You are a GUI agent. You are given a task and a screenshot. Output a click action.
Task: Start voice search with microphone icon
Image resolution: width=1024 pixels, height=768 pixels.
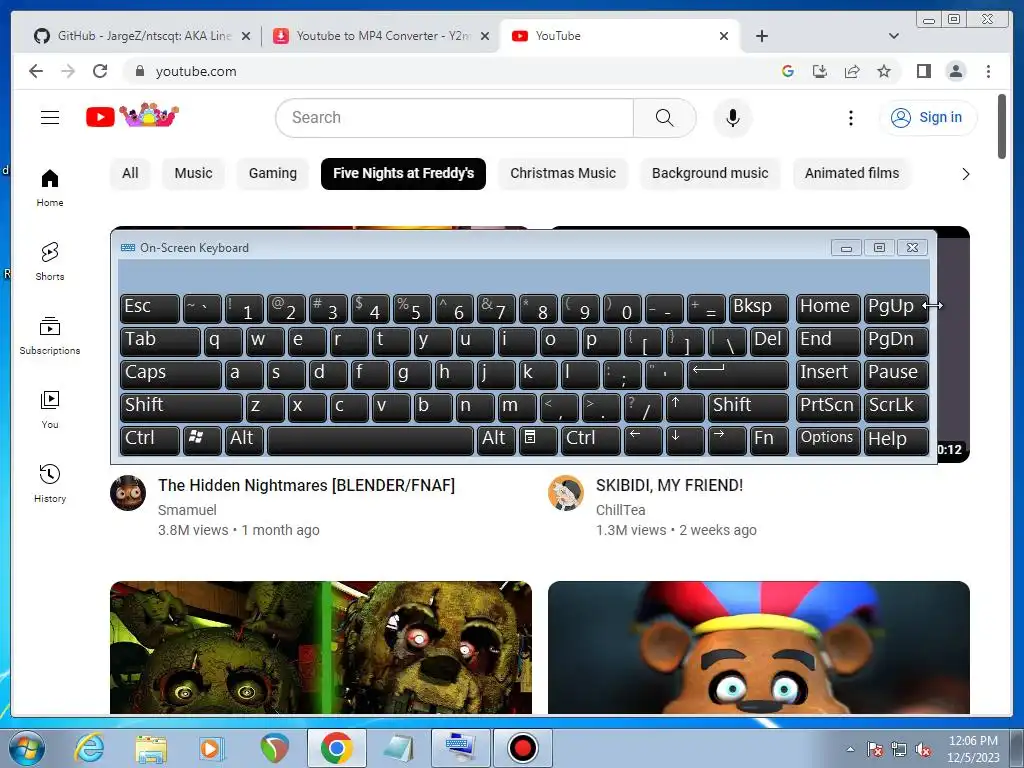733,118
